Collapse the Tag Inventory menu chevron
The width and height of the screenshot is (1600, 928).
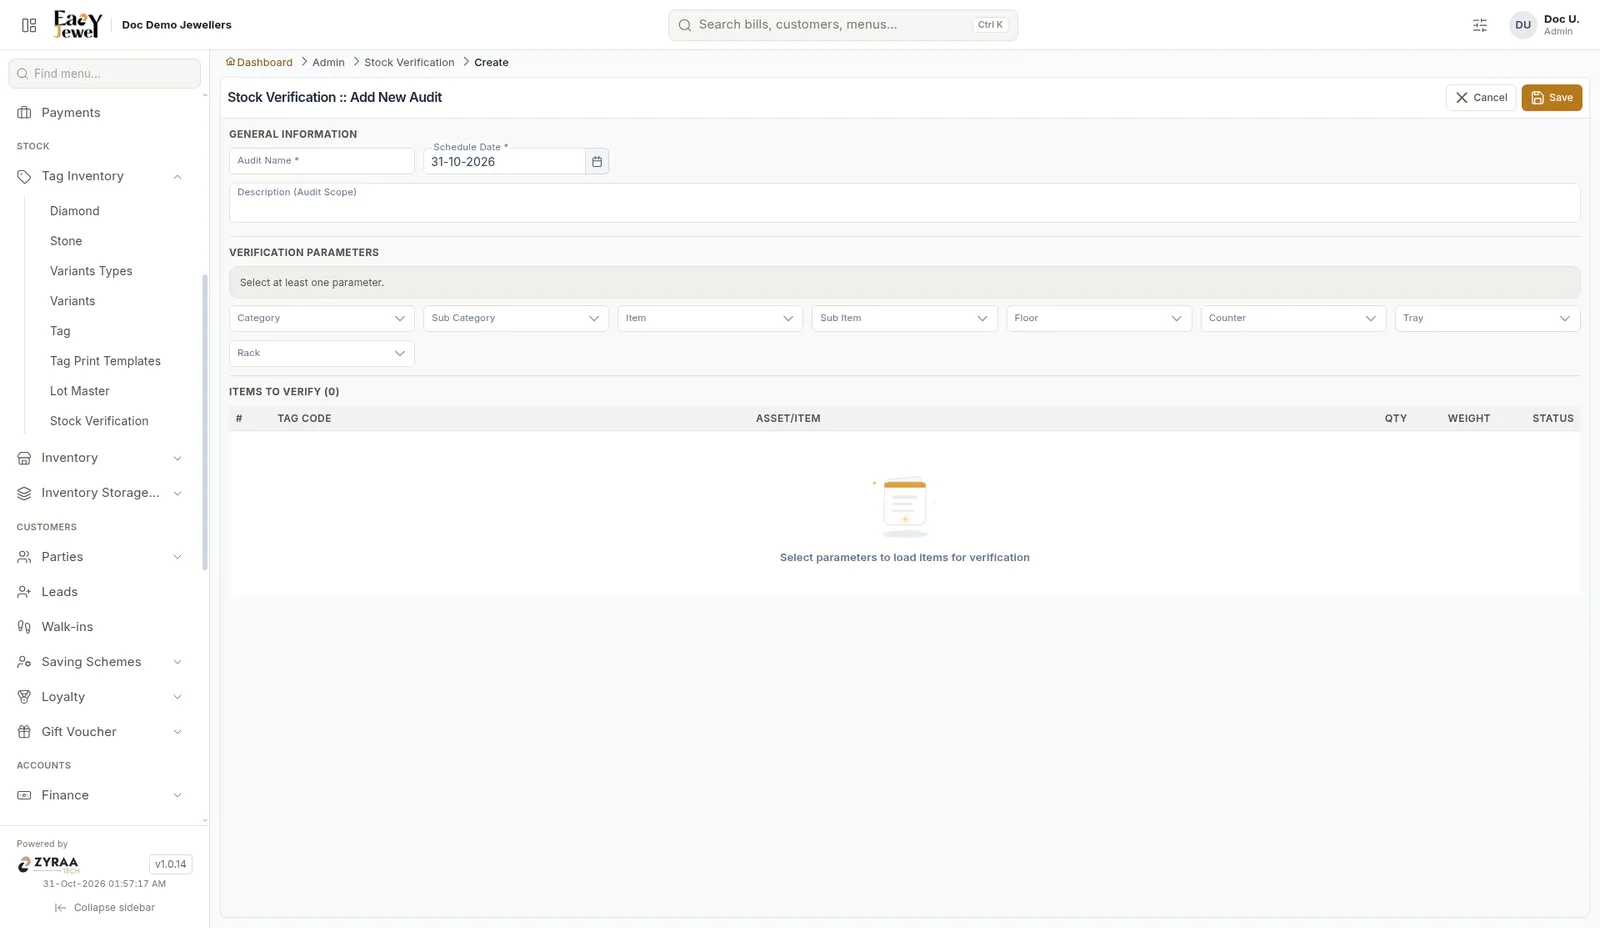[x=177, y=177]
